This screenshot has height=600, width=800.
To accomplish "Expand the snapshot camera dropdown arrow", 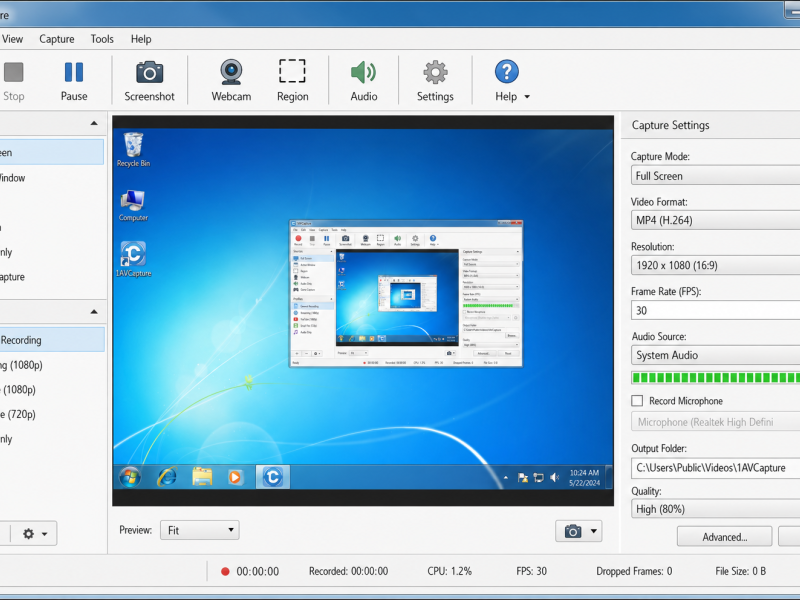I will tap(593, 531).
